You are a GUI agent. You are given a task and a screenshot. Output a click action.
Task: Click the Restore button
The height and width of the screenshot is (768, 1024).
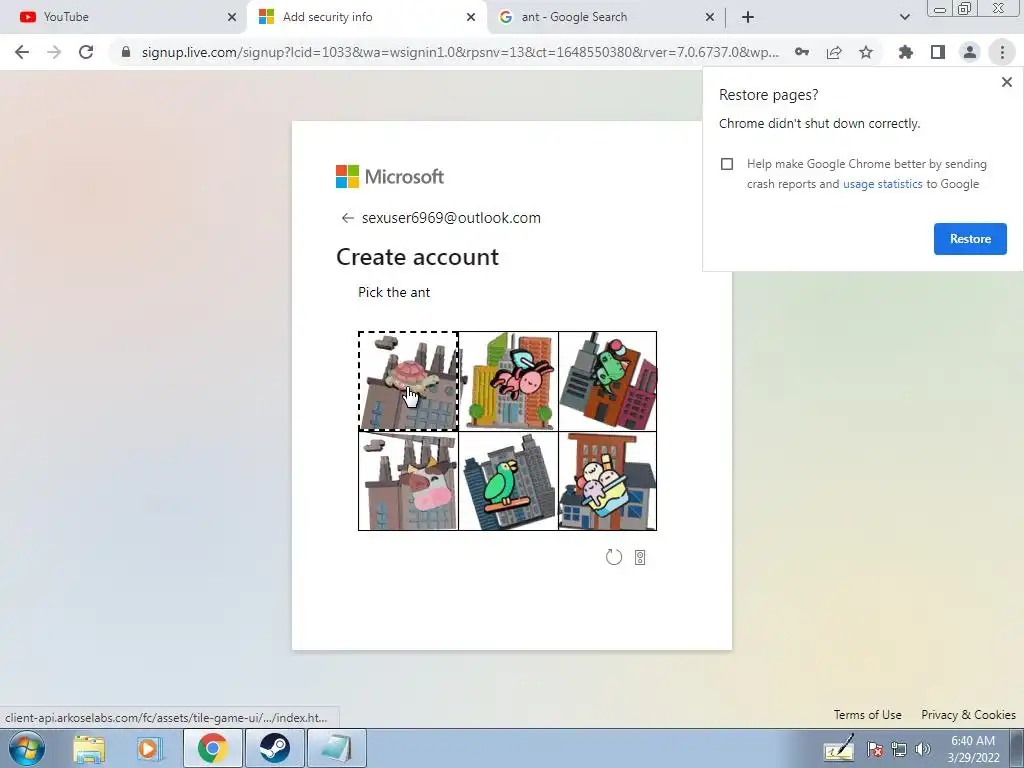pos(970,239)
